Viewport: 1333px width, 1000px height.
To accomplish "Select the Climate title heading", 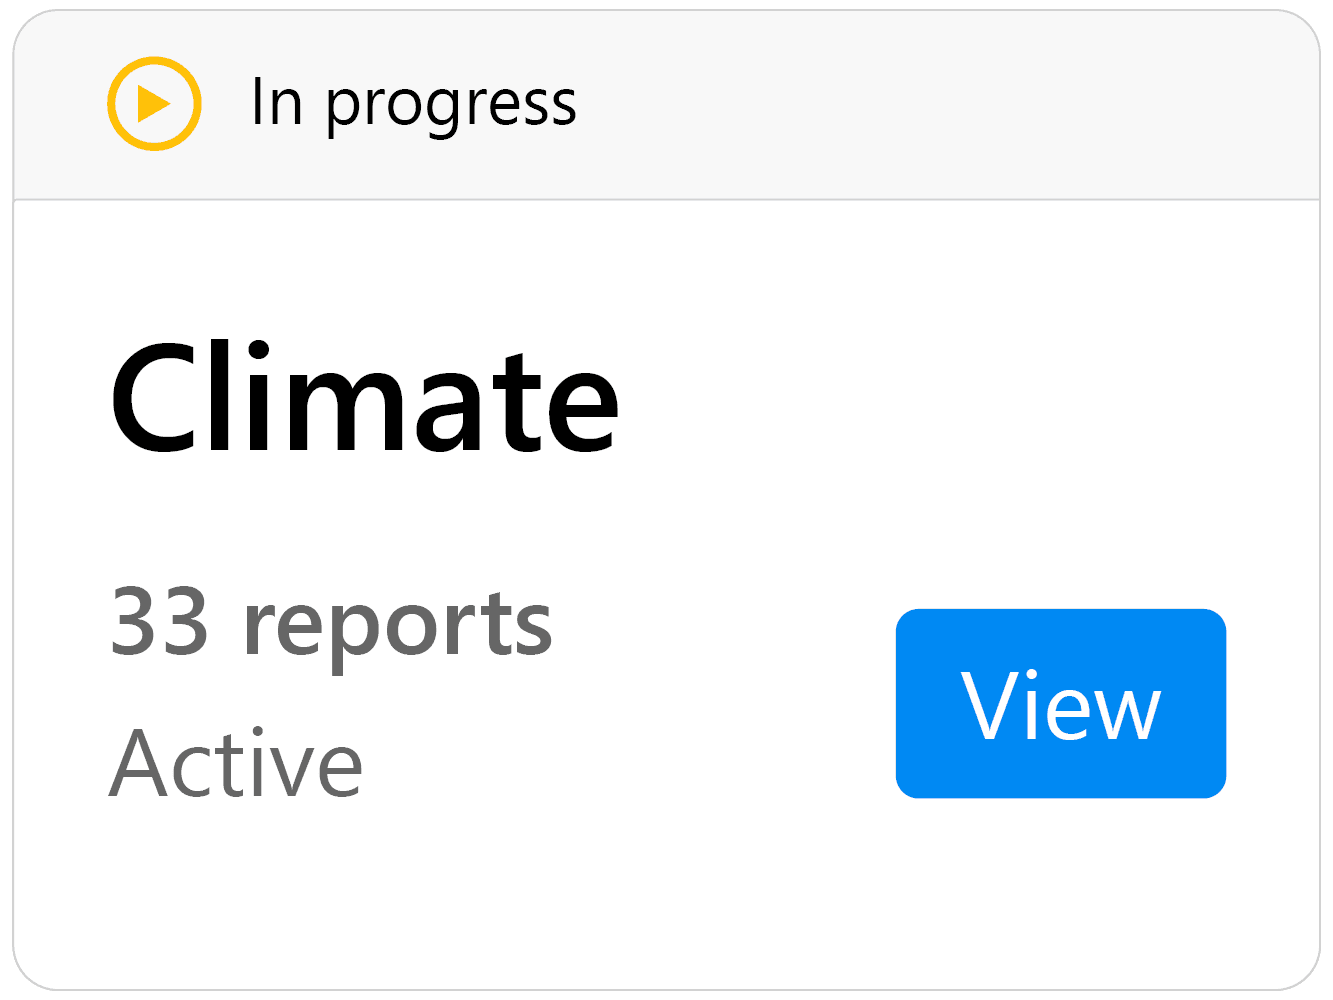I will tap(365, 398).
